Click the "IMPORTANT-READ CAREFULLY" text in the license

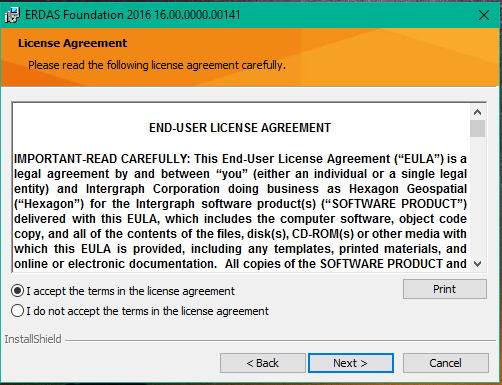point(102,159)
